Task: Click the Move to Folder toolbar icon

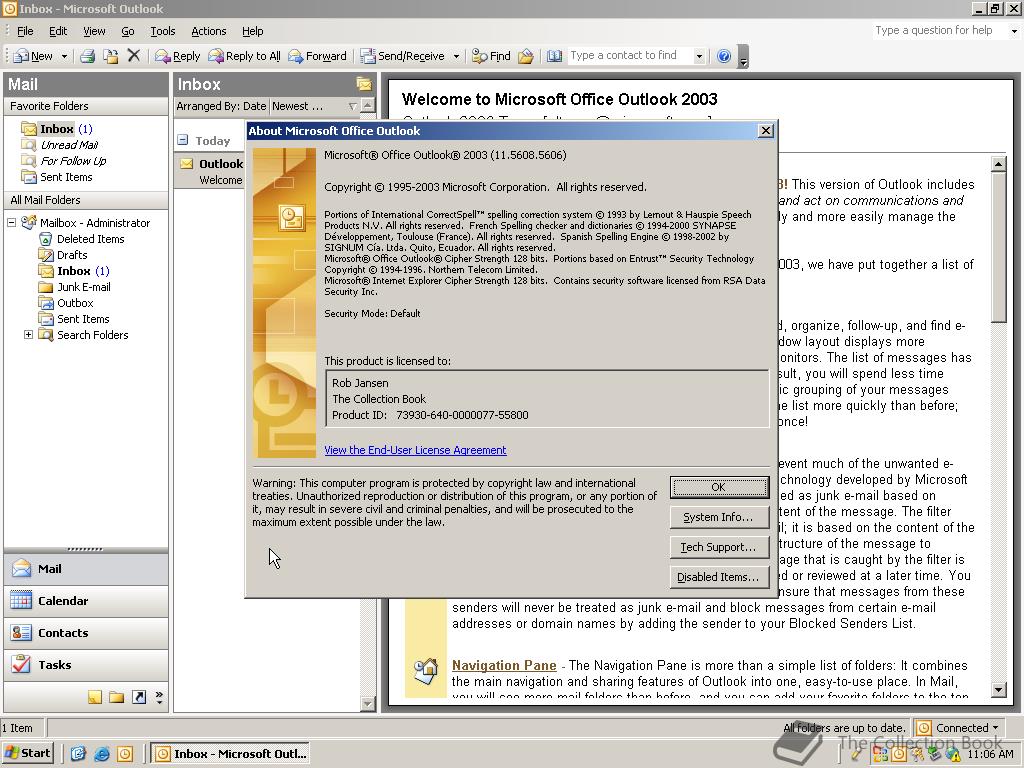Action: 110,56
